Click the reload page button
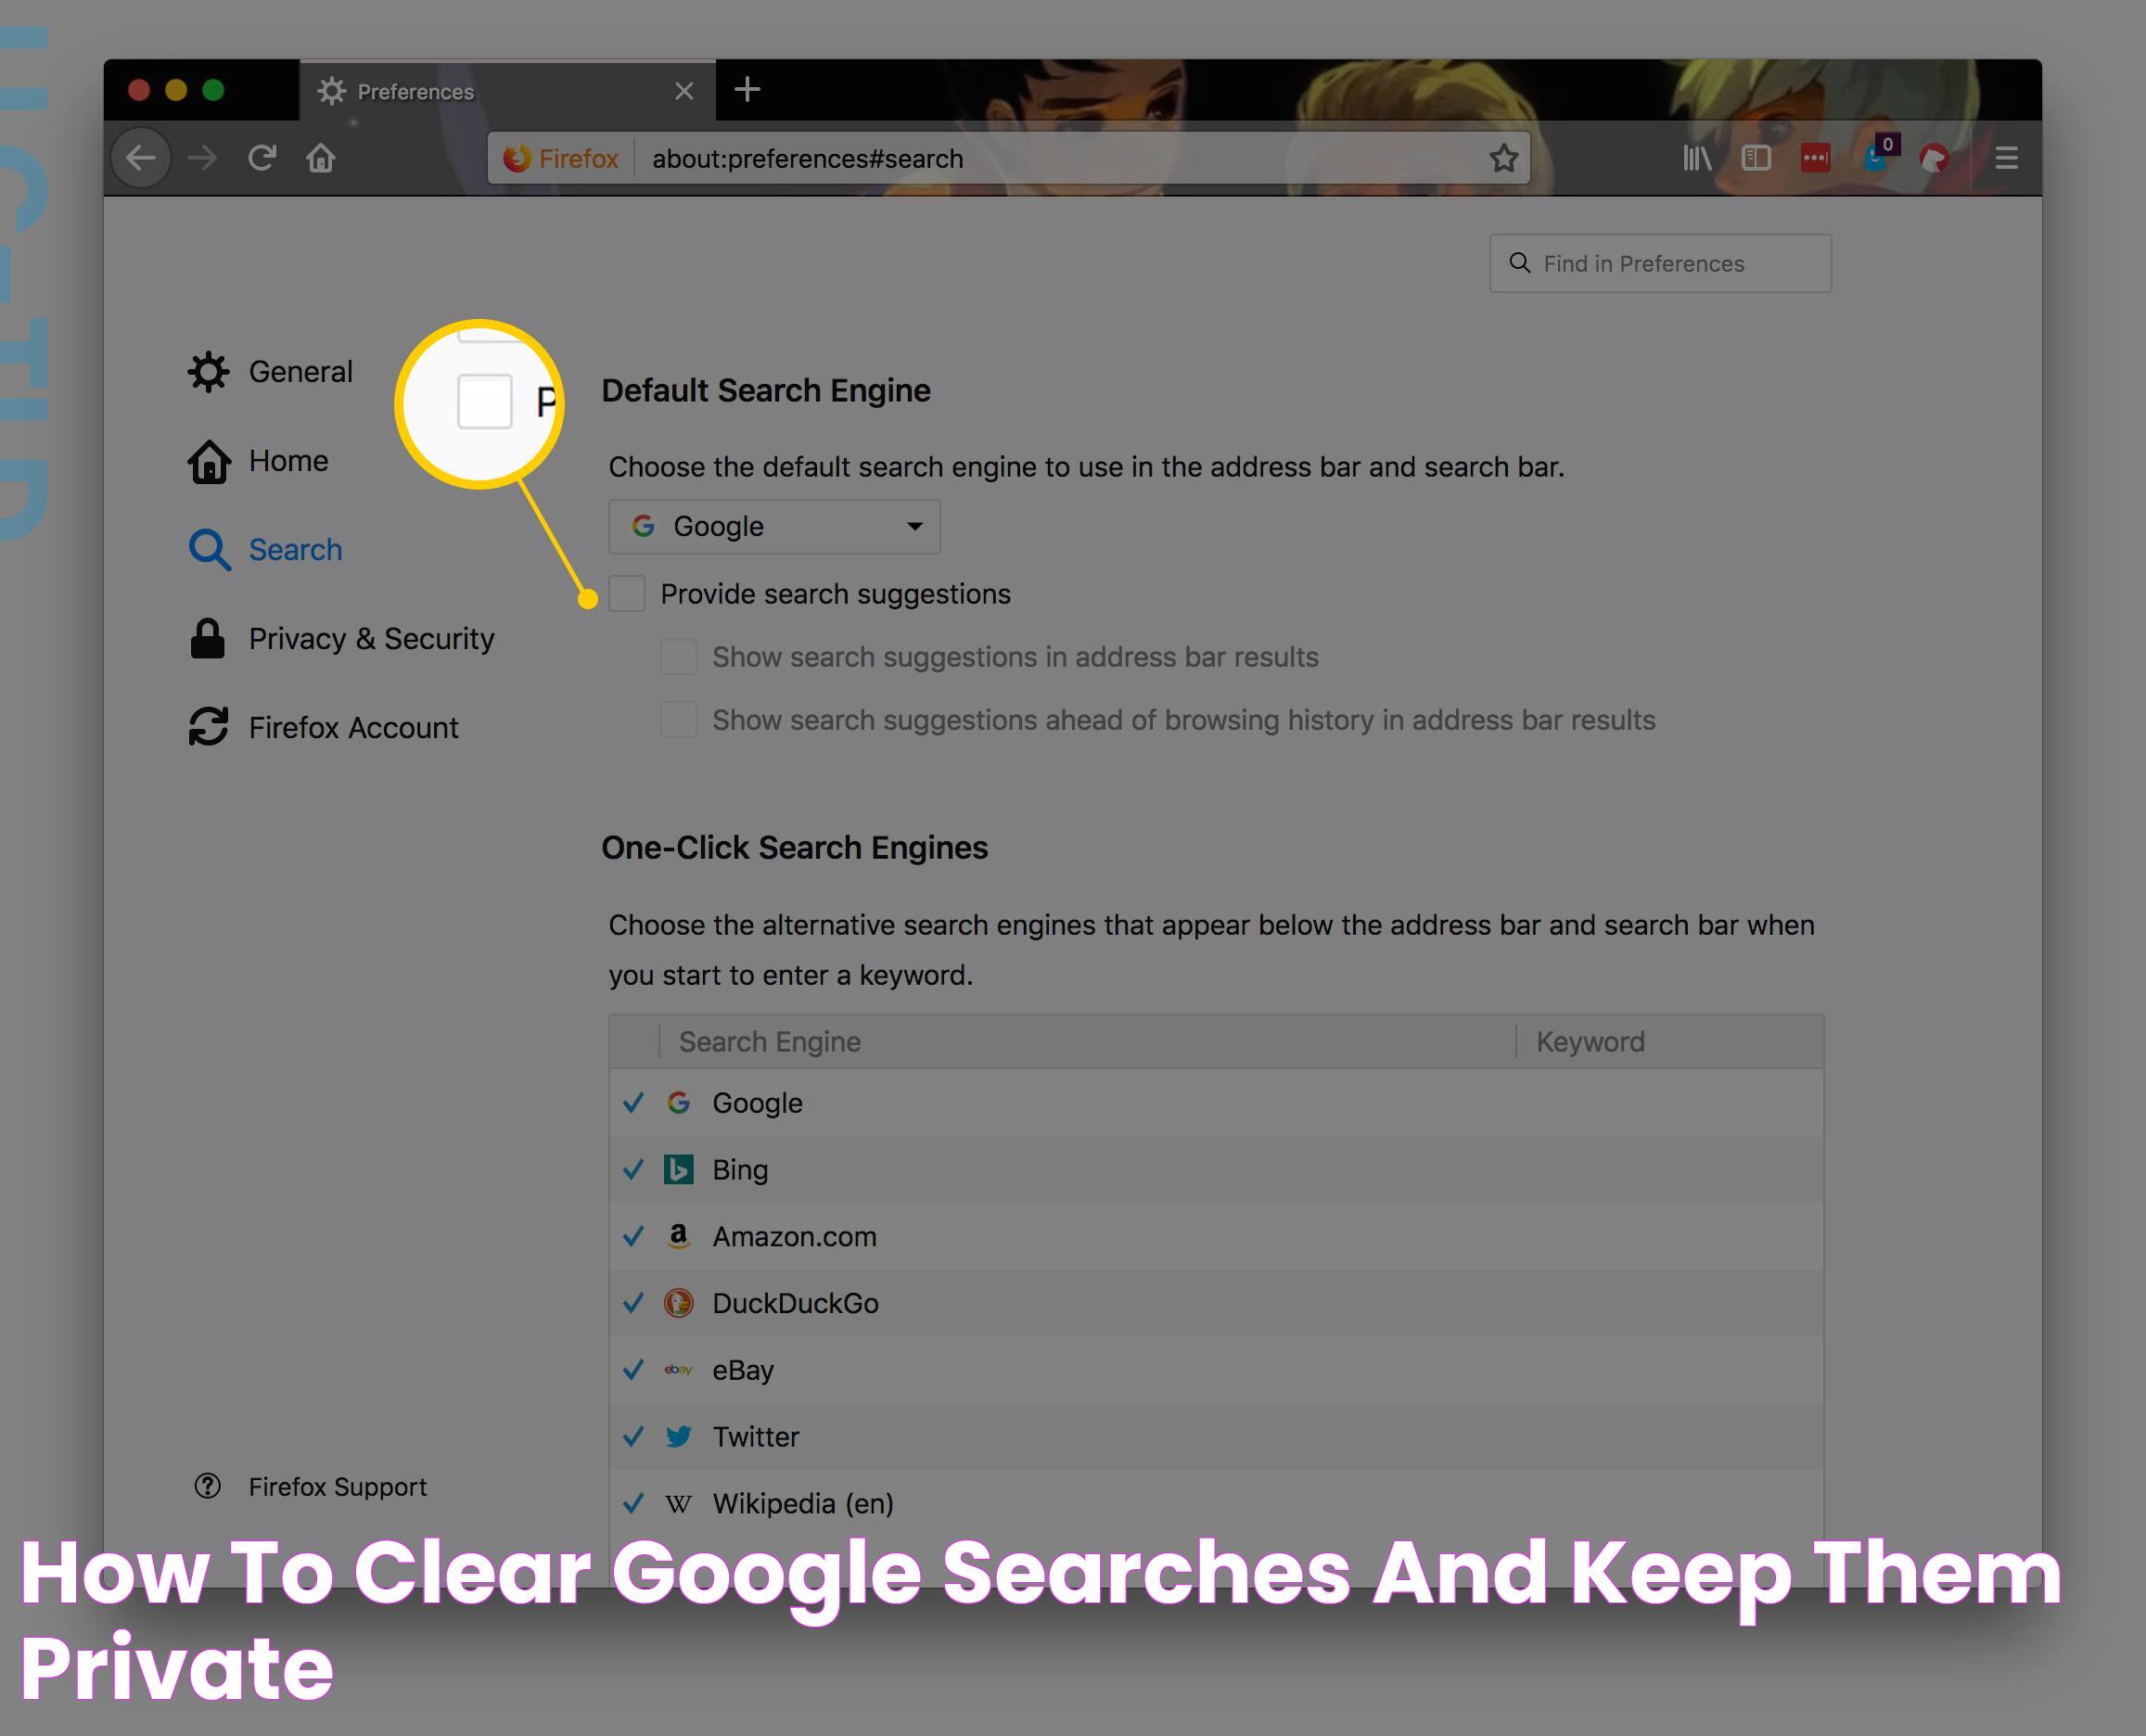The width and height of the screenshot is (2146, 1736). (261, 160)
